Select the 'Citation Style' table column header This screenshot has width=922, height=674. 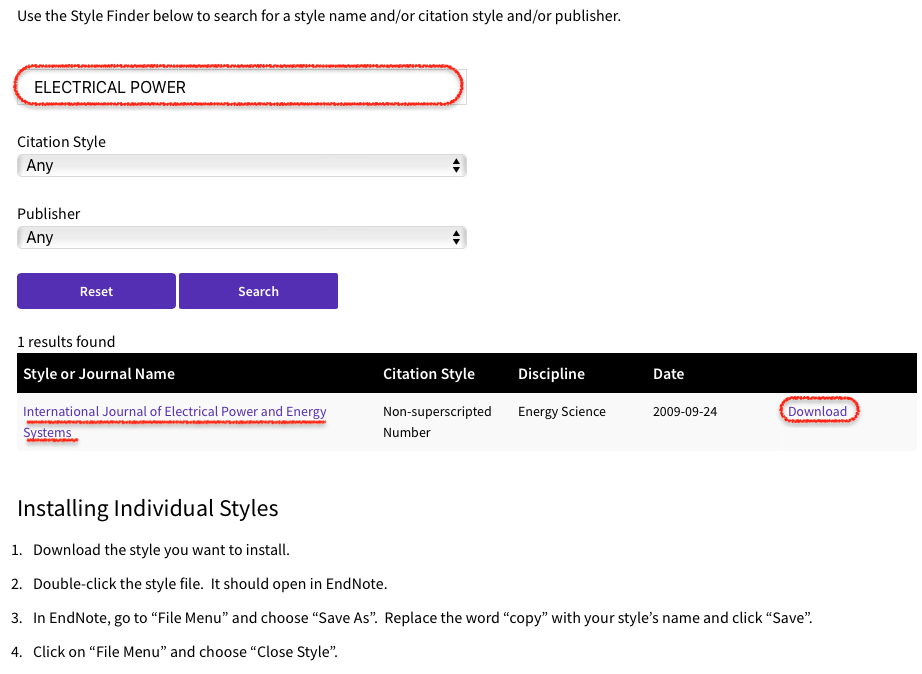point(429,374)
